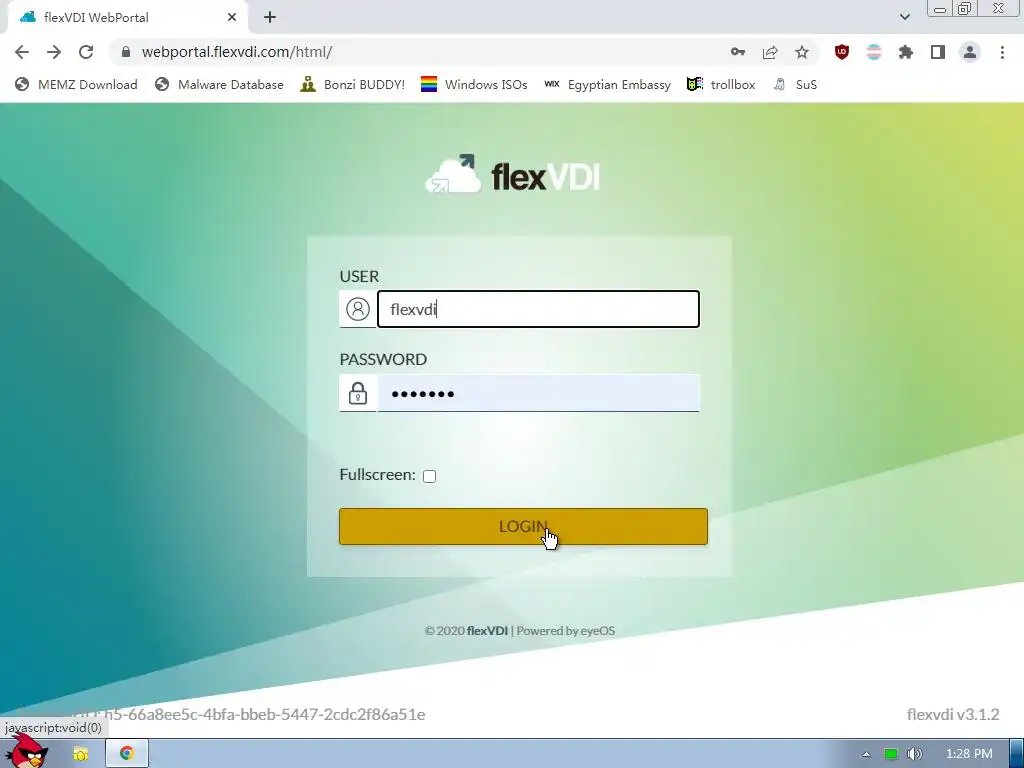Click the 1:28 PM taskbar clock
Screen dimensions: 1024x768
969,754
